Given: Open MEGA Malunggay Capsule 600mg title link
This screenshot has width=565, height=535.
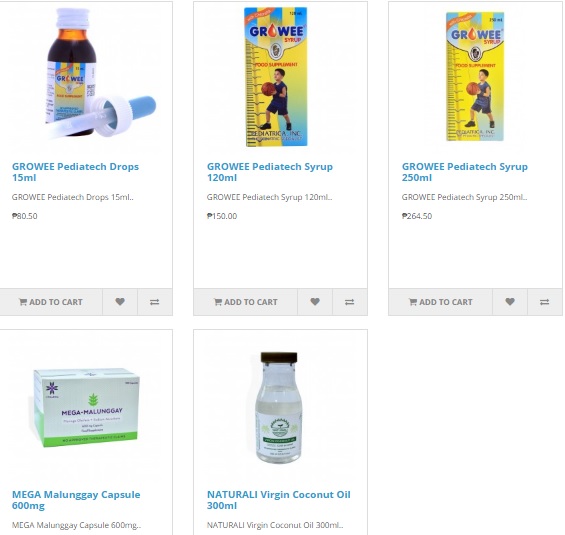Looking at the screenshot, I should [x=76, y=500].
